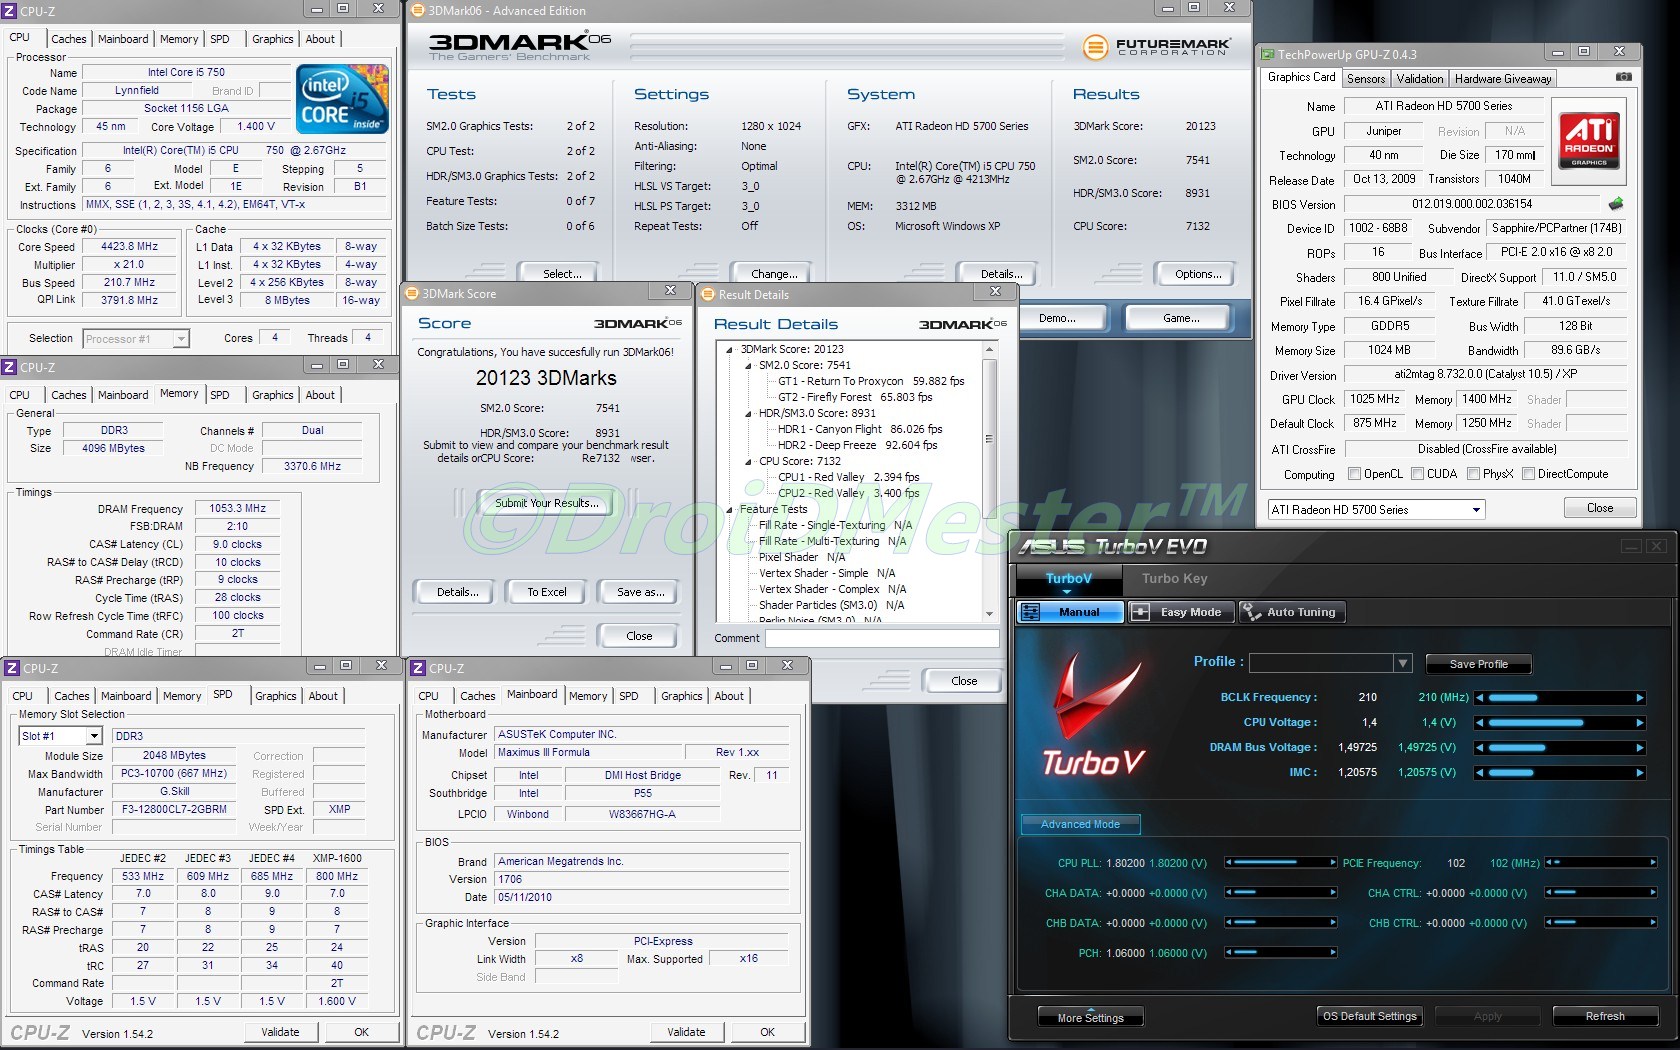The image size is (1680, 1050).
Task: Click the Advanced Mode button
Action: pos(1080,824)
